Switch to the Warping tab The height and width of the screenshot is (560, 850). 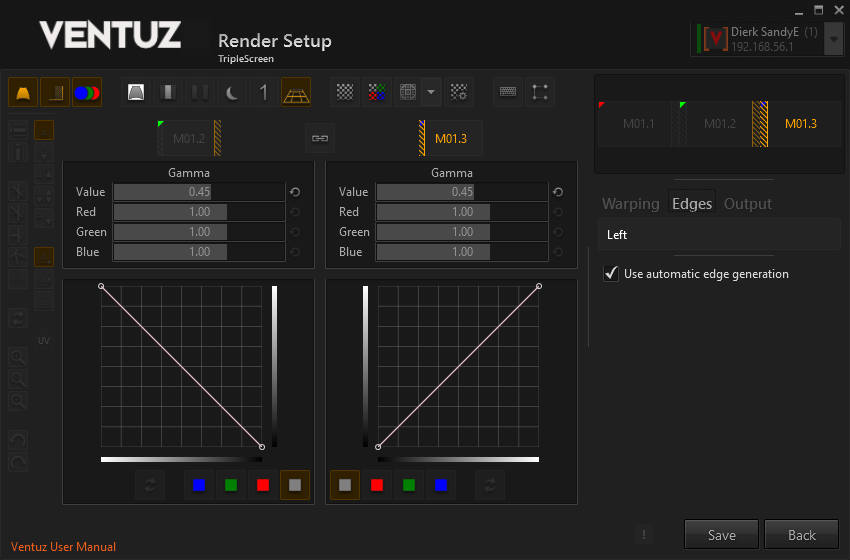(630, 204)
